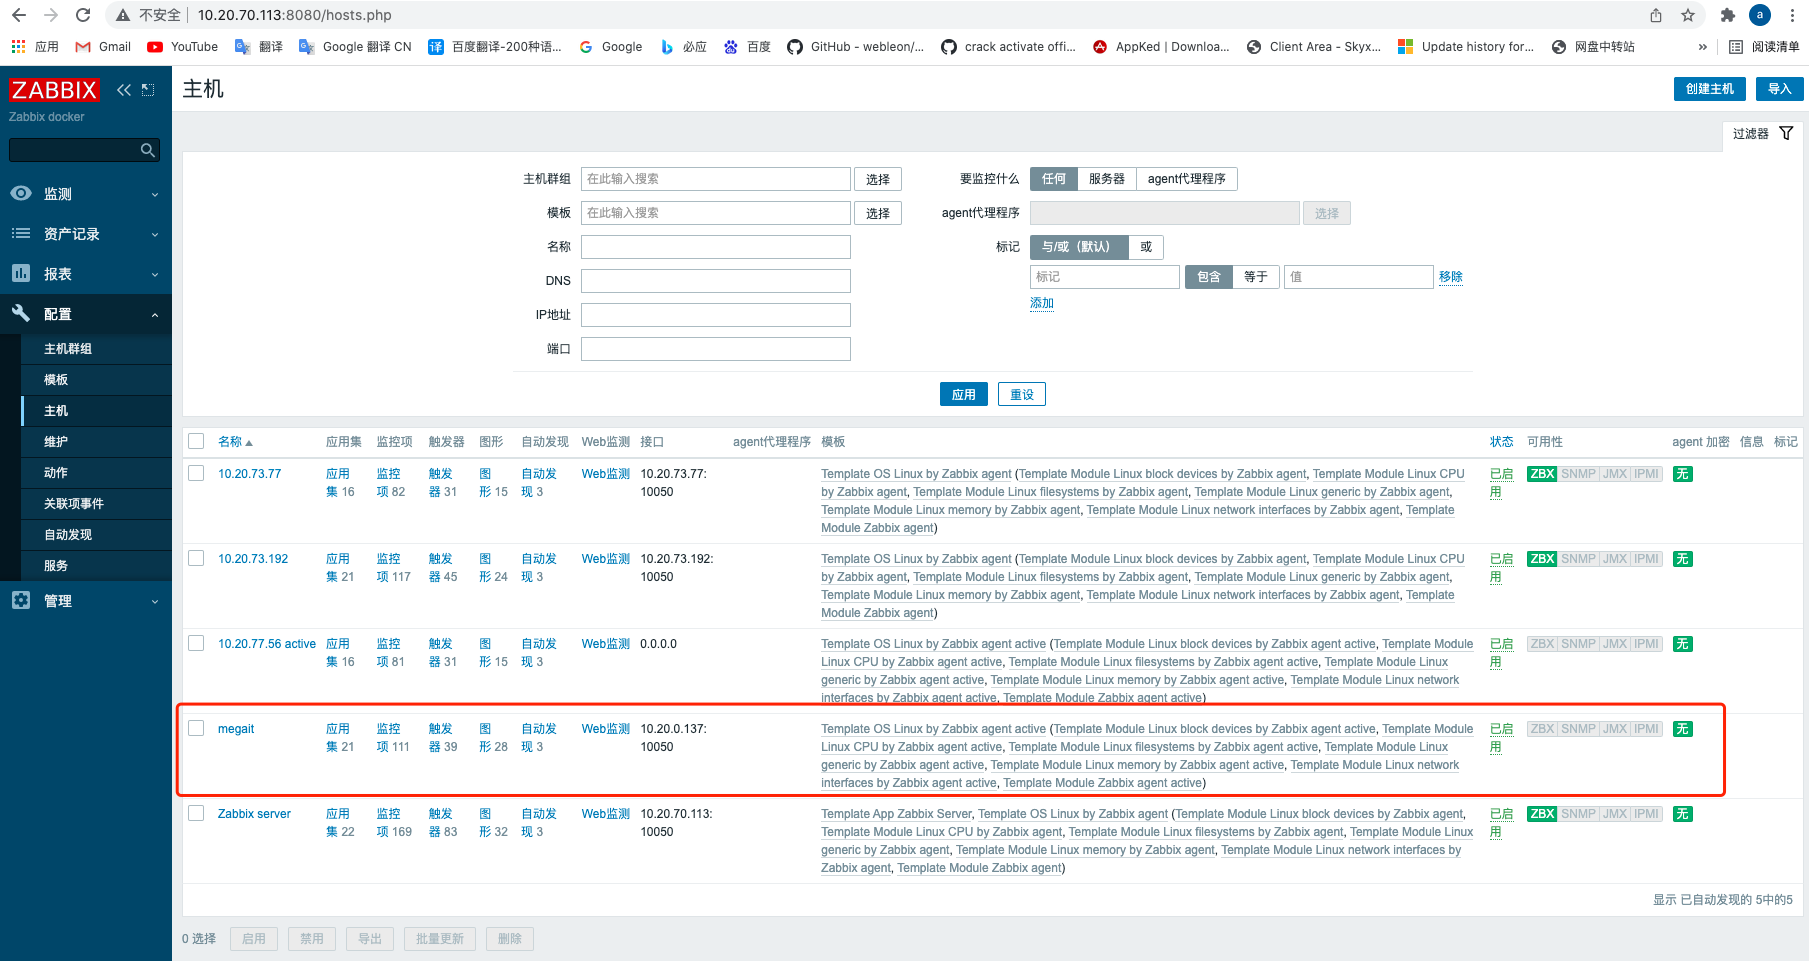
Task: Select all hosts header checkbox
Action: click(196, 441)
